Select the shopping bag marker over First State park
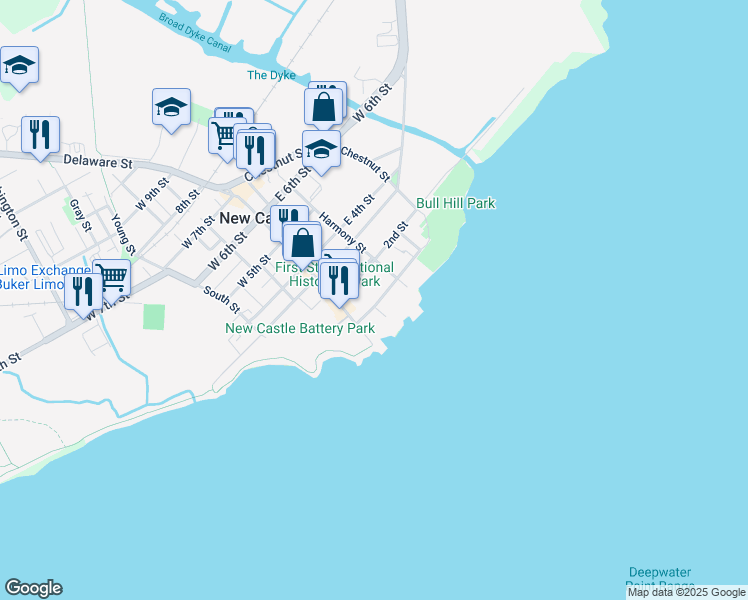748x600 pixels. pyautogui.click(x=302, y=243)
